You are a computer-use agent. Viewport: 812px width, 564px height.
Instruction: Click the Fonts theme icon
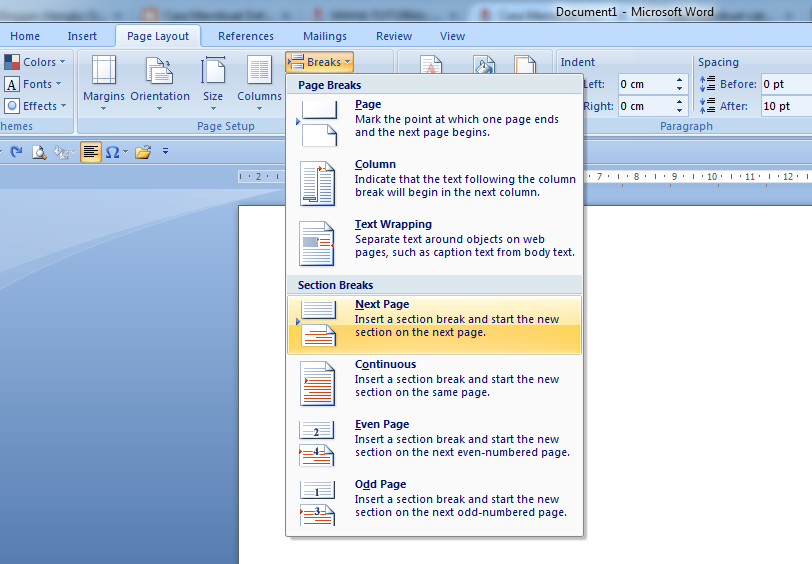[12, 84]
